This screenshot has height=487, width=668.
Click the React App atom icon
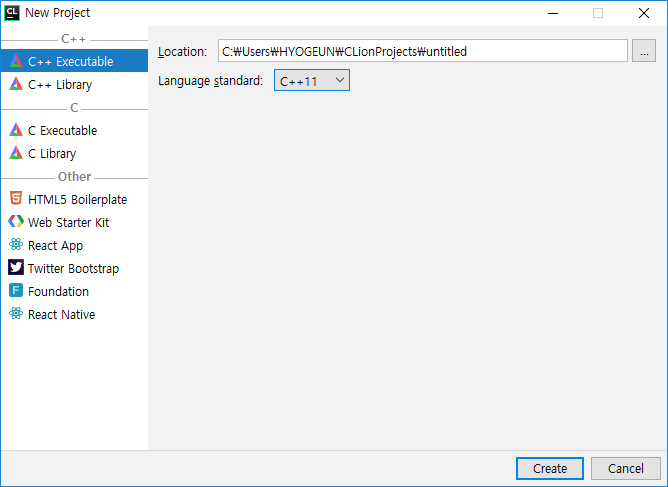(x=16, y=245)
